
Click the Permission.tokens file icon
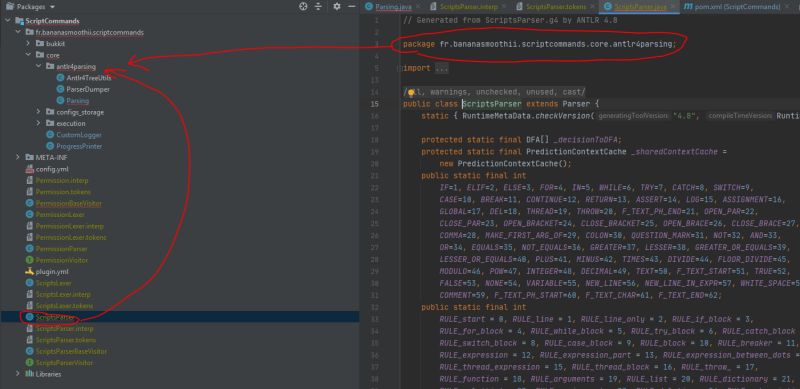[x=30, y=192]
